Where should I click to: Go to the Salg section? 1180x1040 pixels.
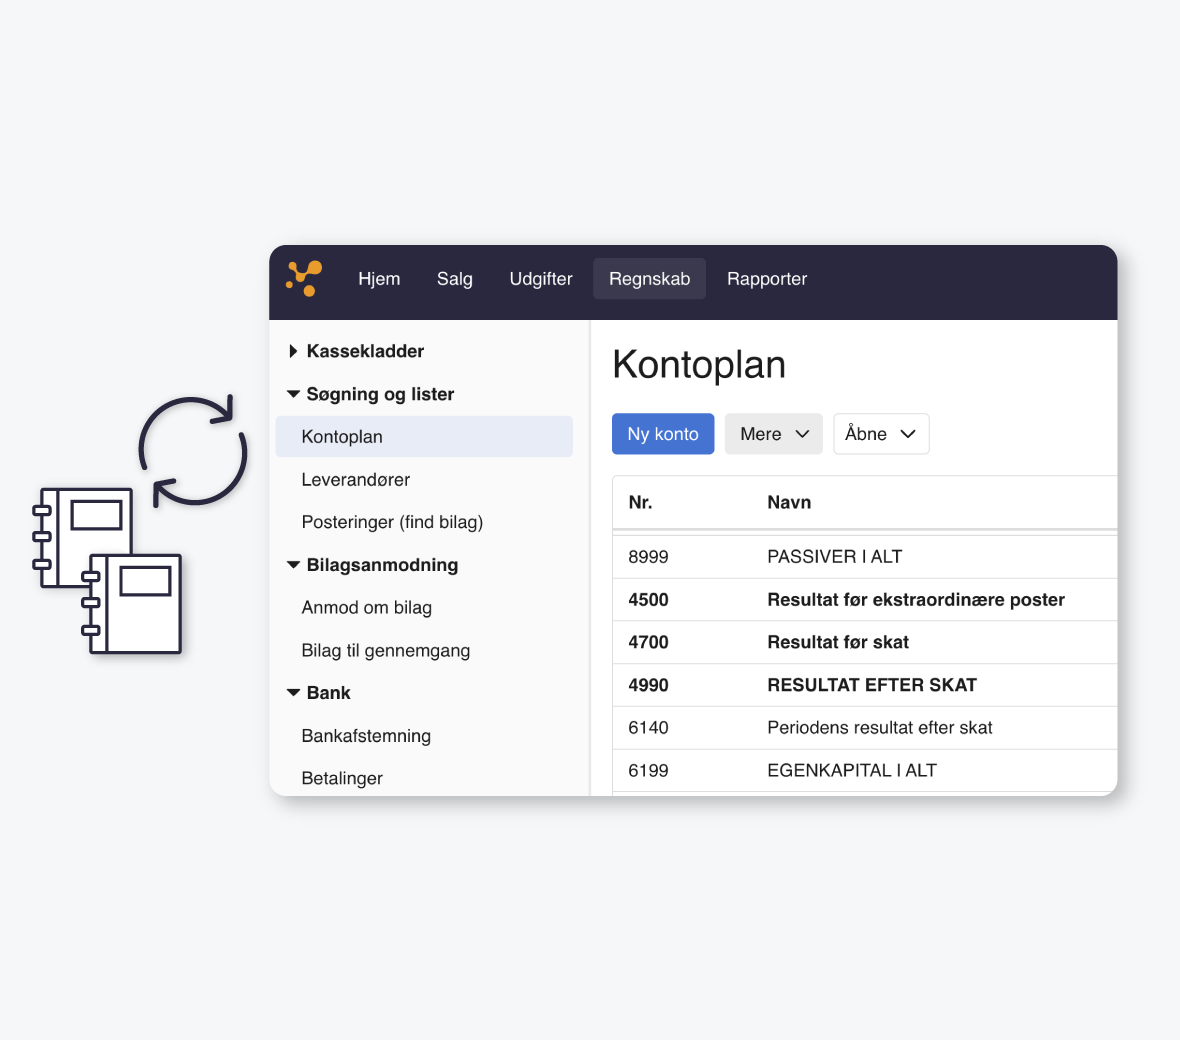point(455,279)
